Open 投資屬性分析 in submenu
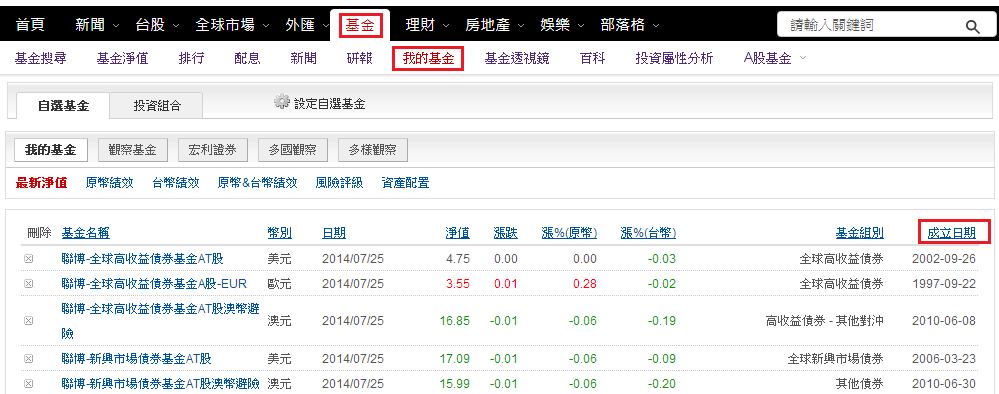 pos(674,59)
